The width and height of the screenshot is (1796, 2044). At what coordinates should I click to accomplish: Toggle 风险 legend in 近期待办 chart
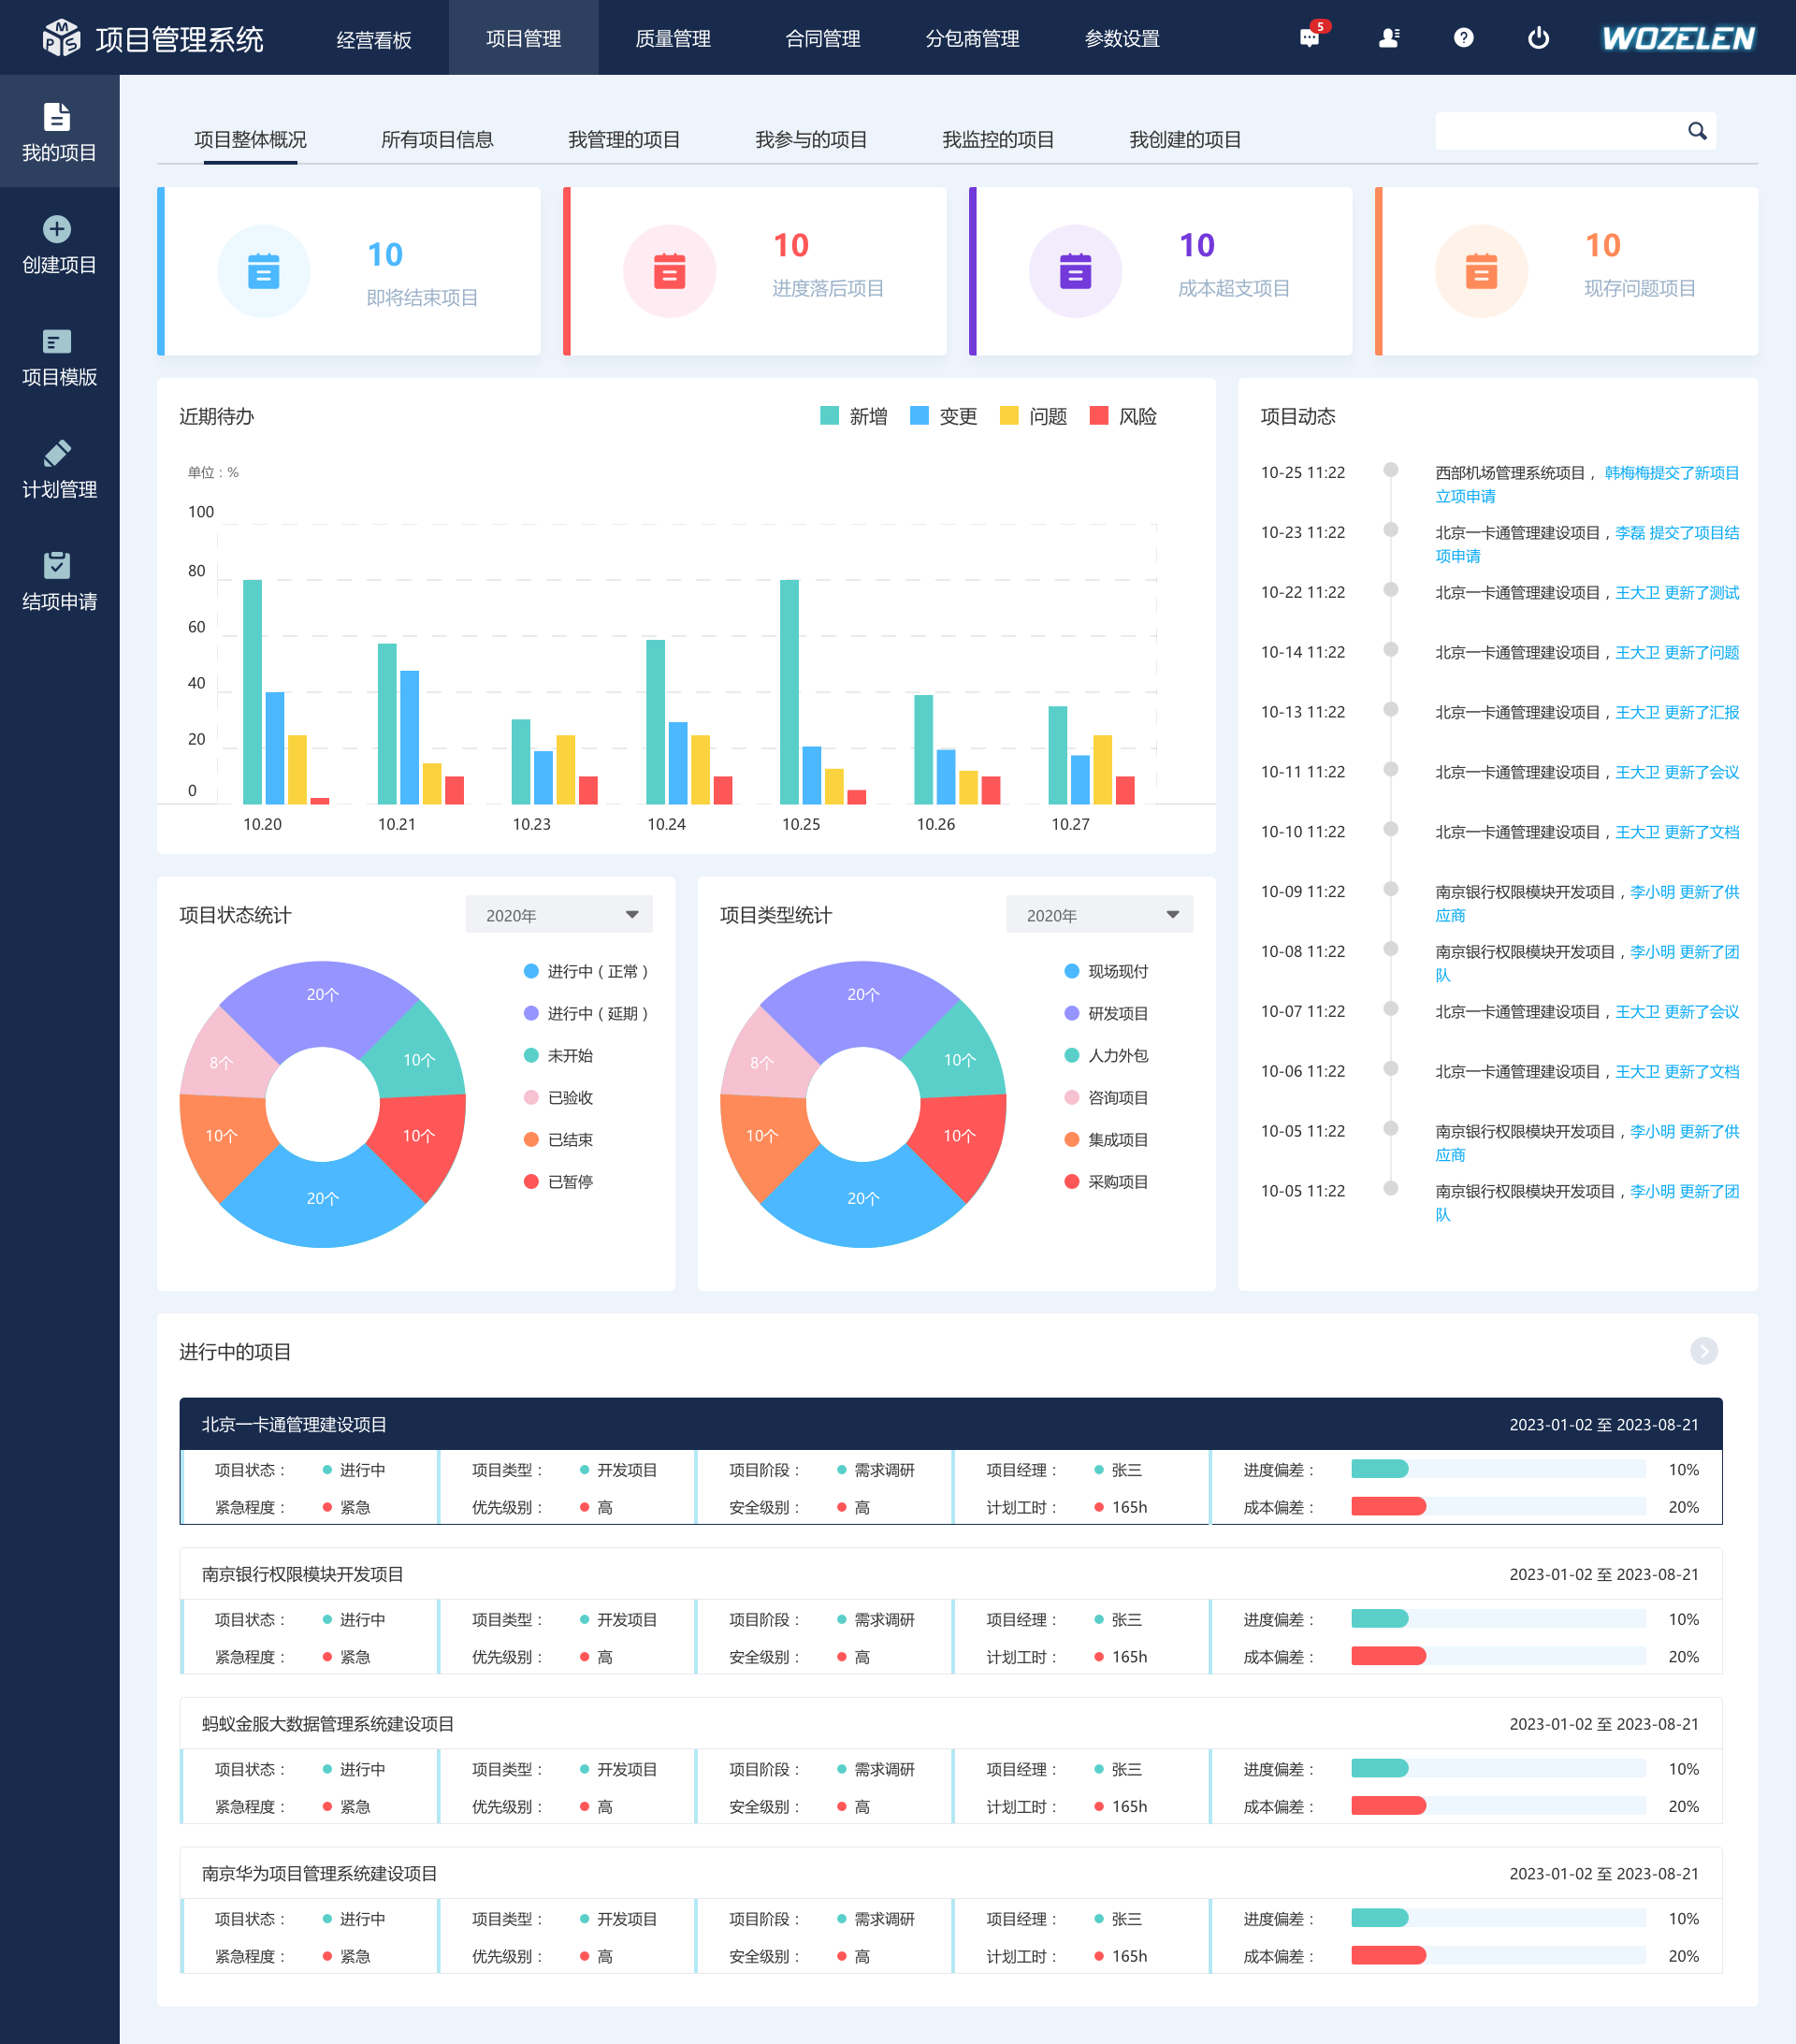click(1124, 416)
